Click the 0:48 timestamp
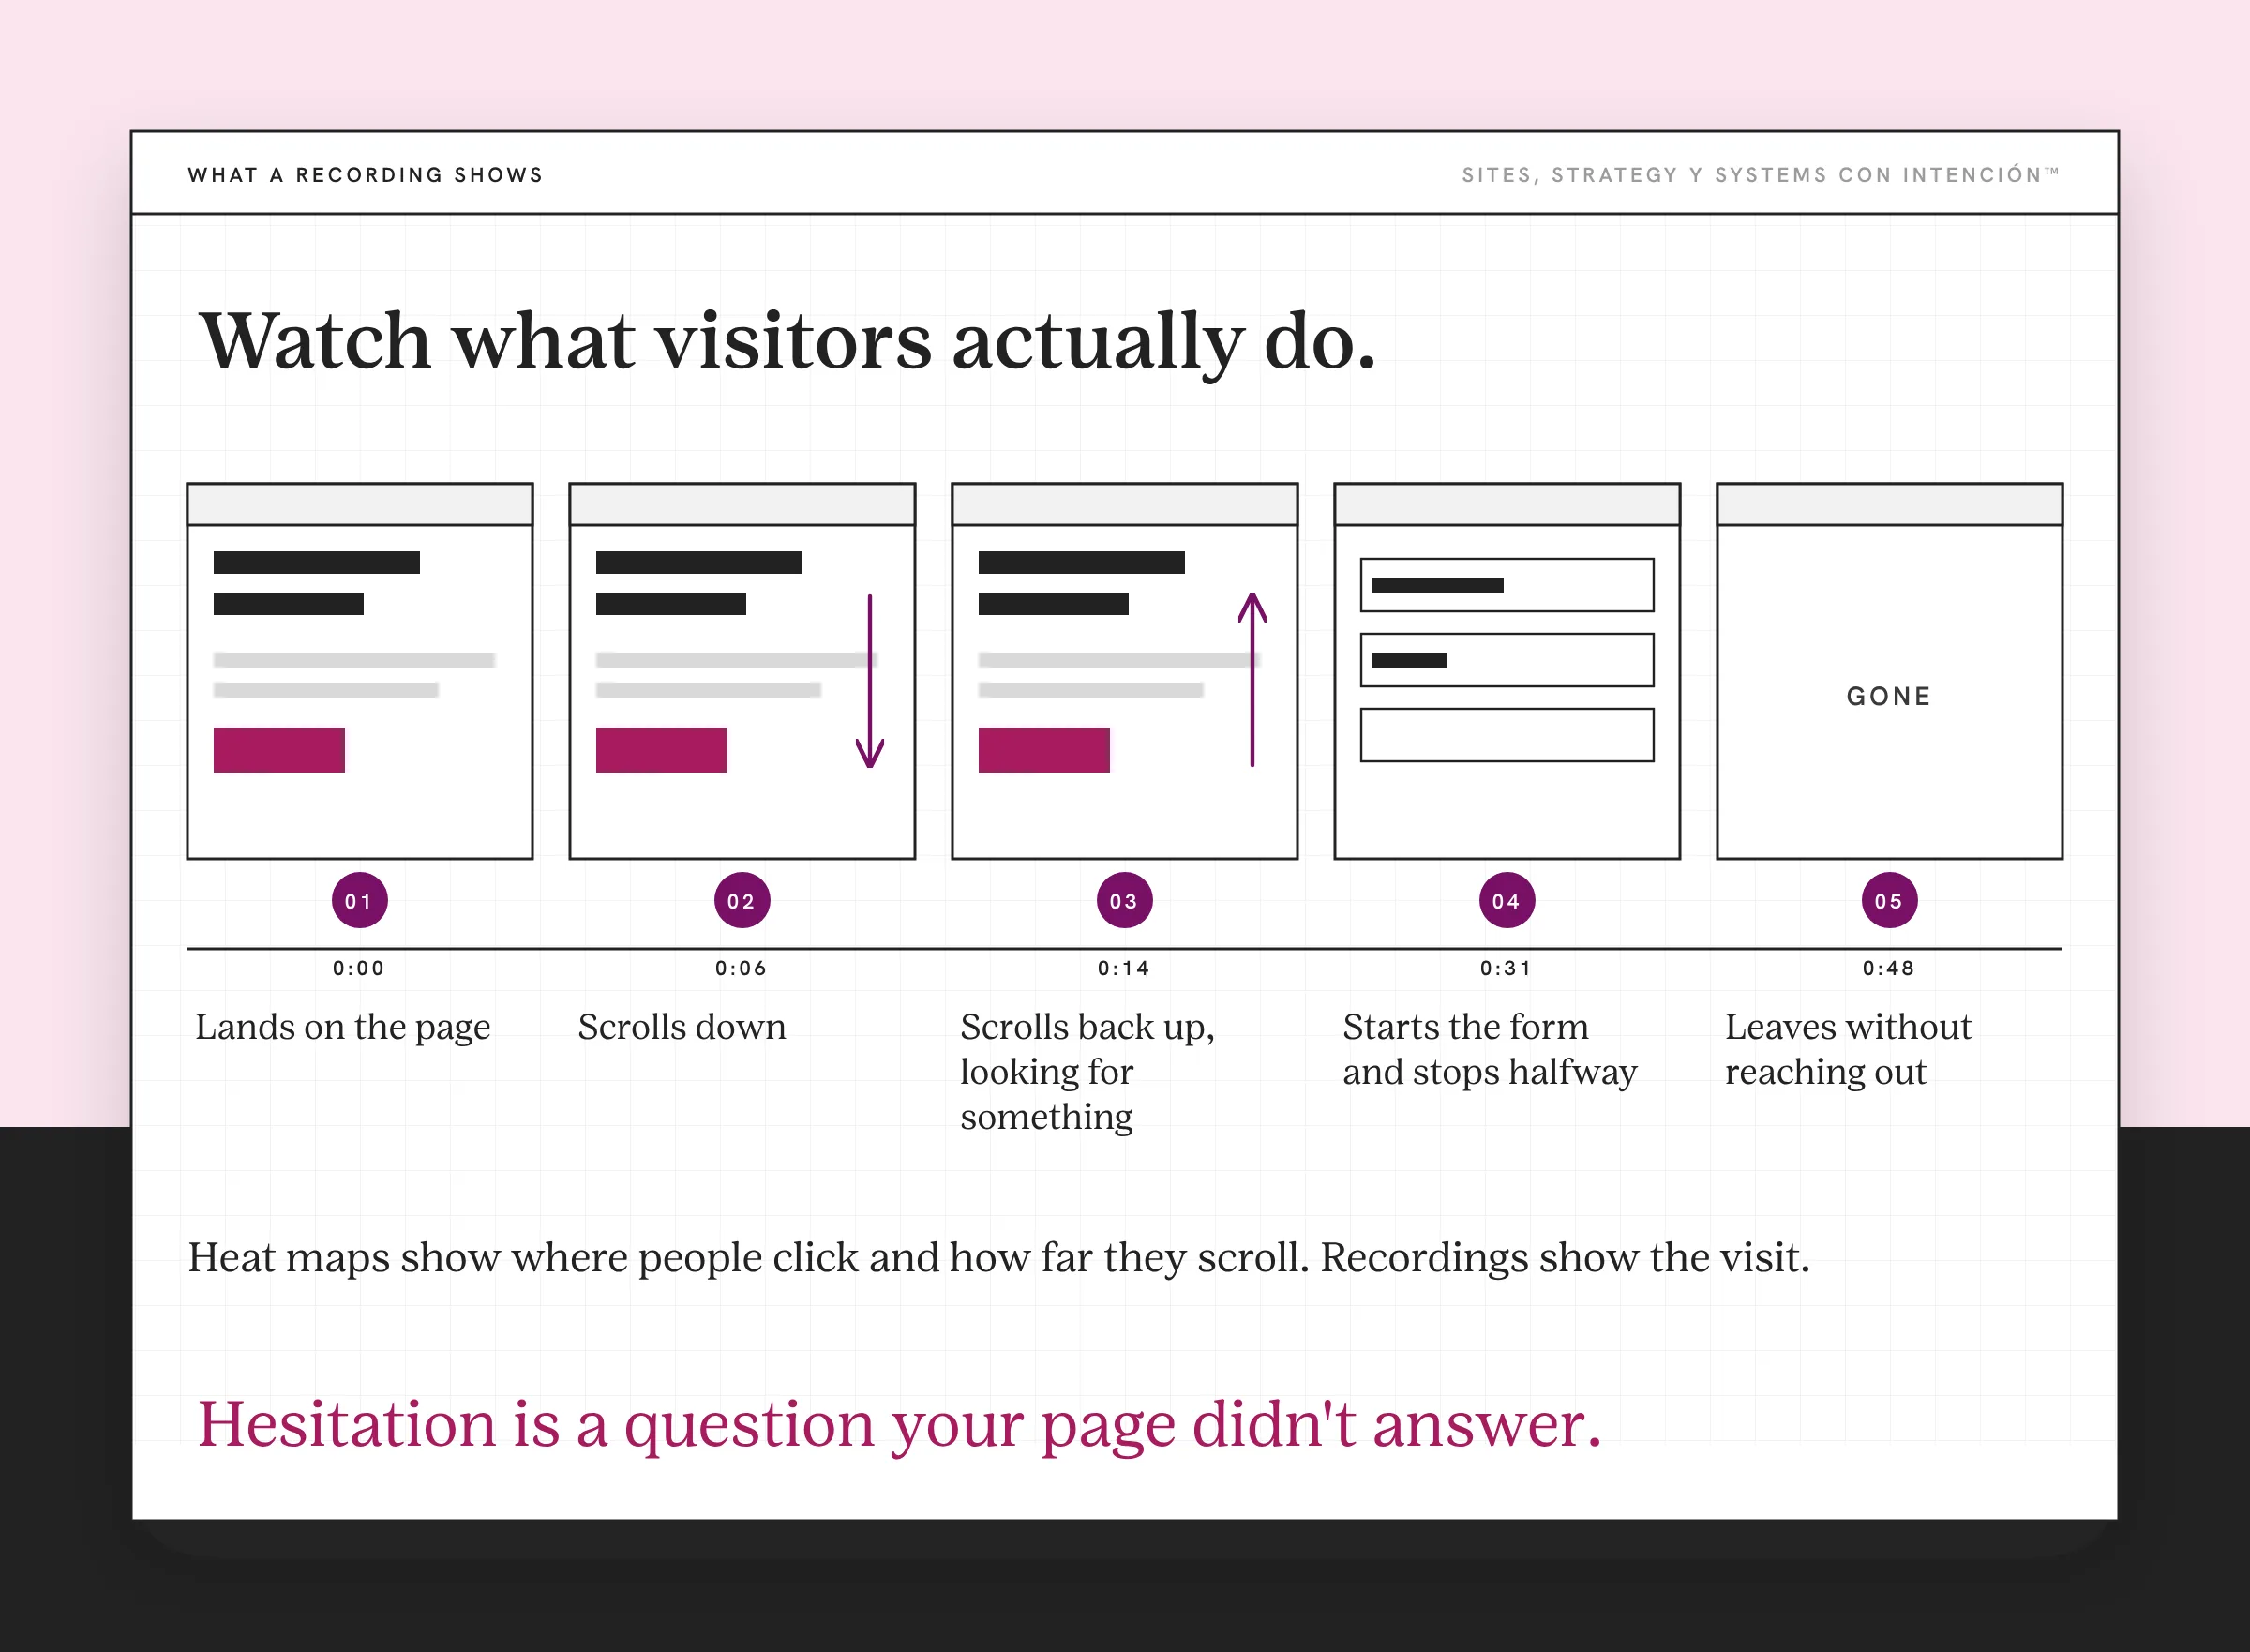Image resolution: width=2250 pixels, height=1652 pixels. (x=1889, y=968)
